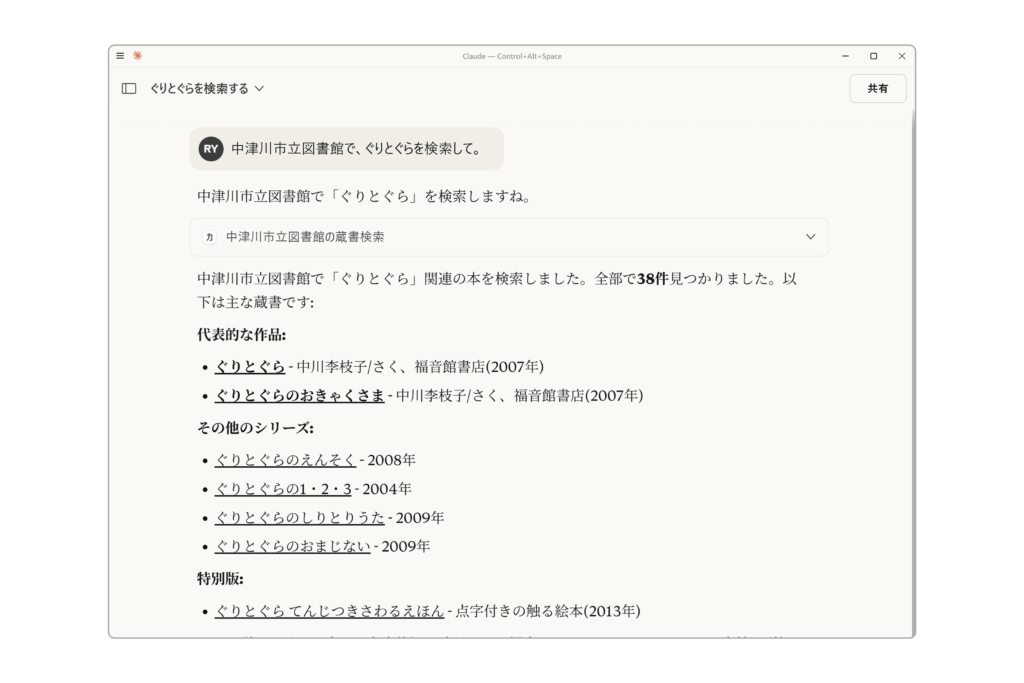Open the ぐりとぐらのおきゃくさま link
Image resolution: width=1024 pixels, height=683 pixels.
click(x=299, y=395)
